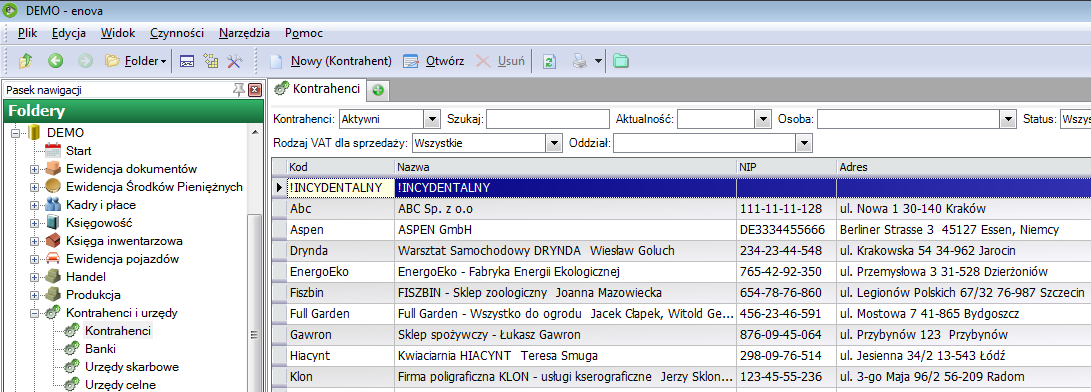
Task: Sort table by Adres column header
Action: coord(964,168)
